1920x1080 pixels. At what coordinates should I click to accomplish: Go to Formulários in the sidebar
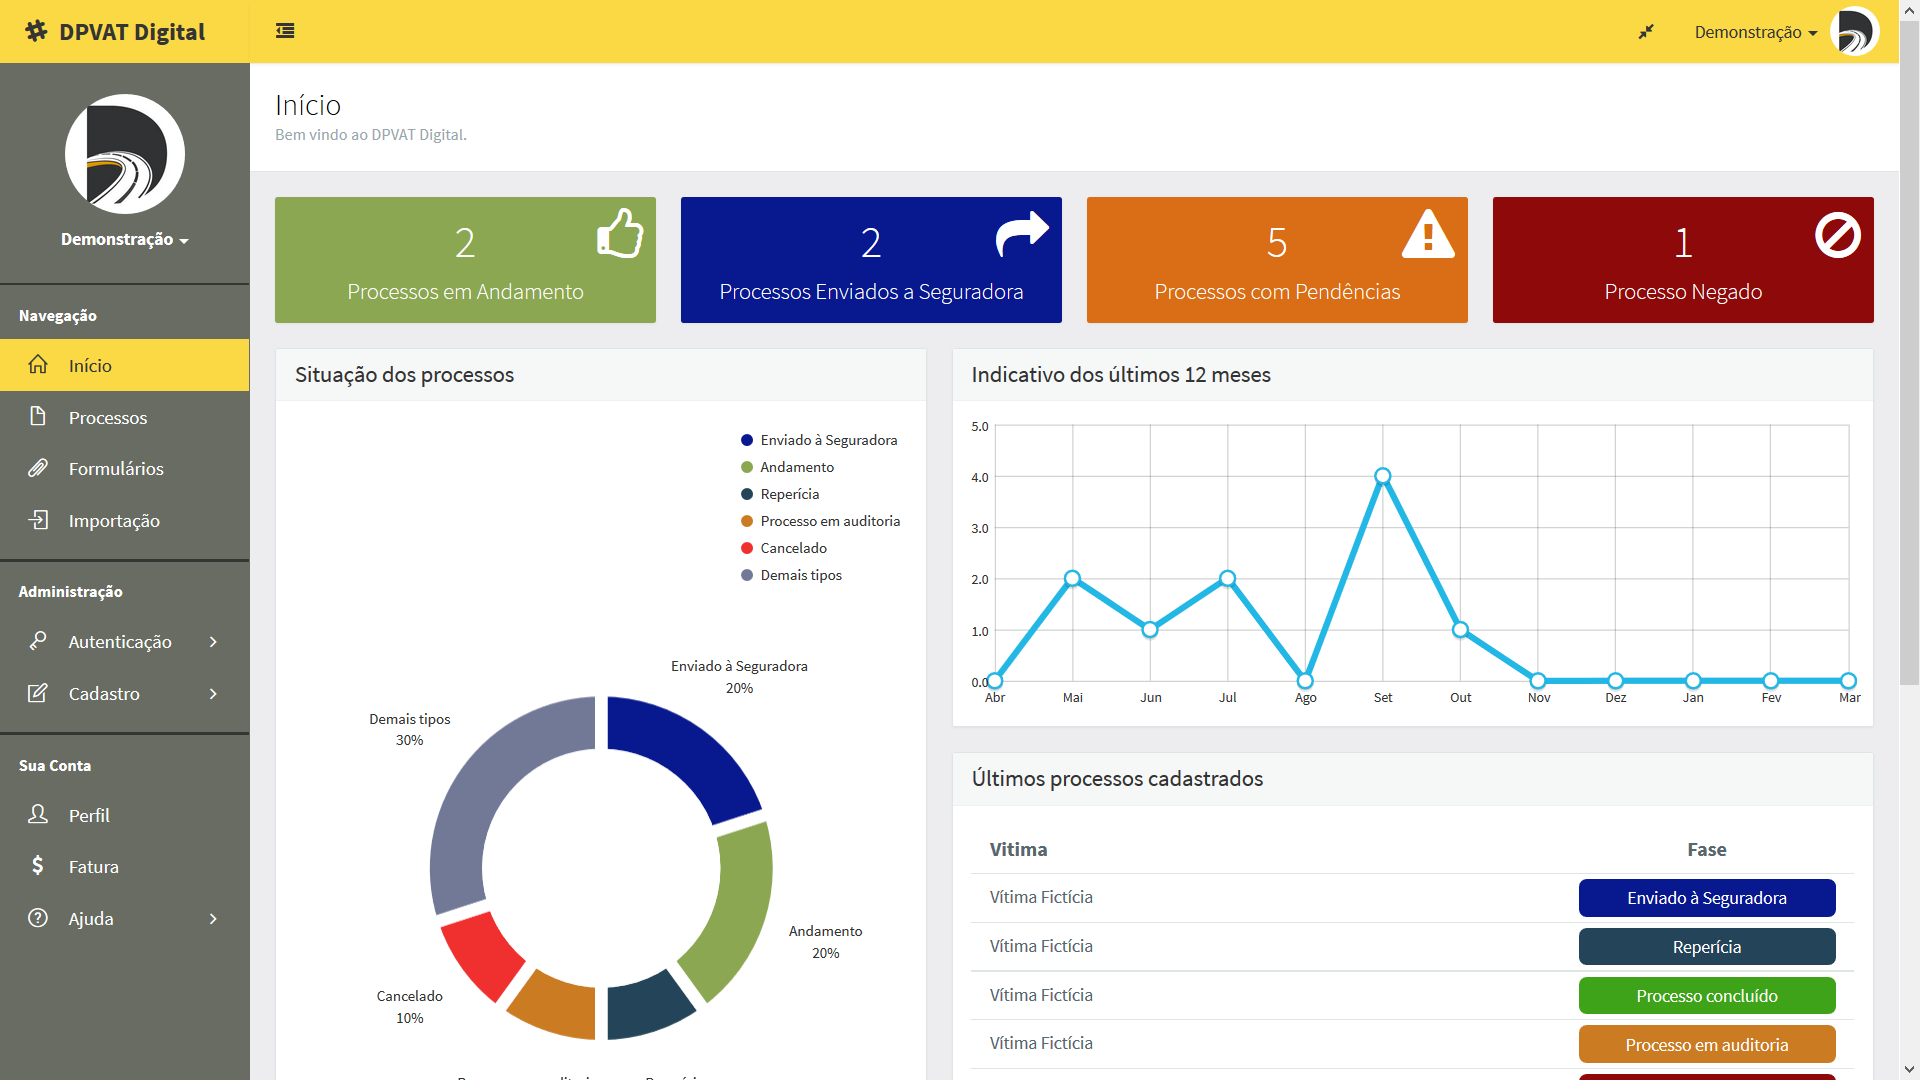point(116,469)
